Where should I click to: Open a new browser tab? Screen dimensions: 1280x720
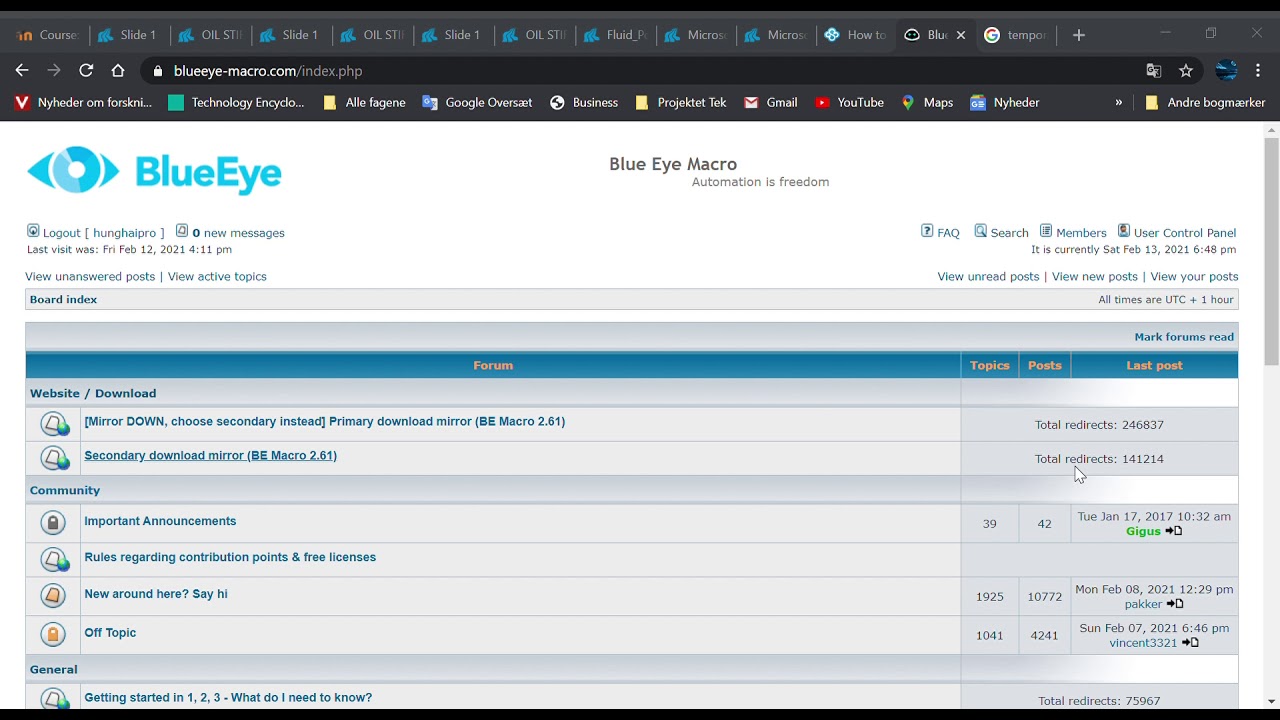(x=1078, y=35)
